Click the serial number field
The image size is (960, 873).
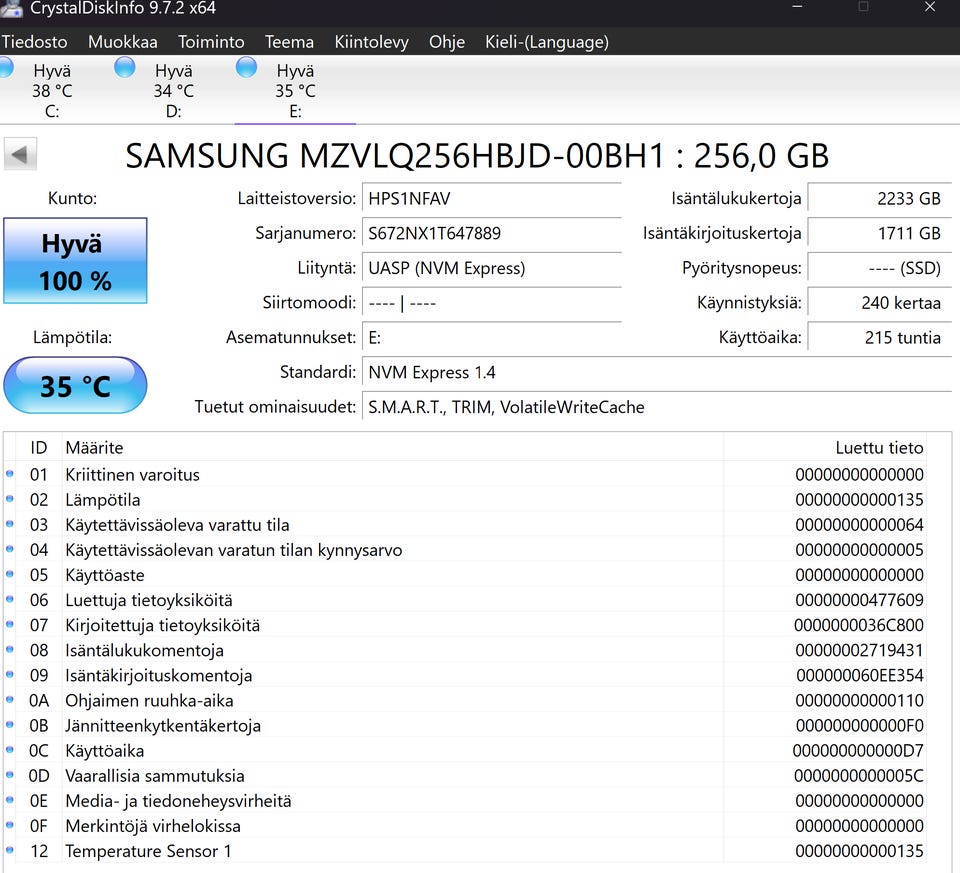(490, 233)
